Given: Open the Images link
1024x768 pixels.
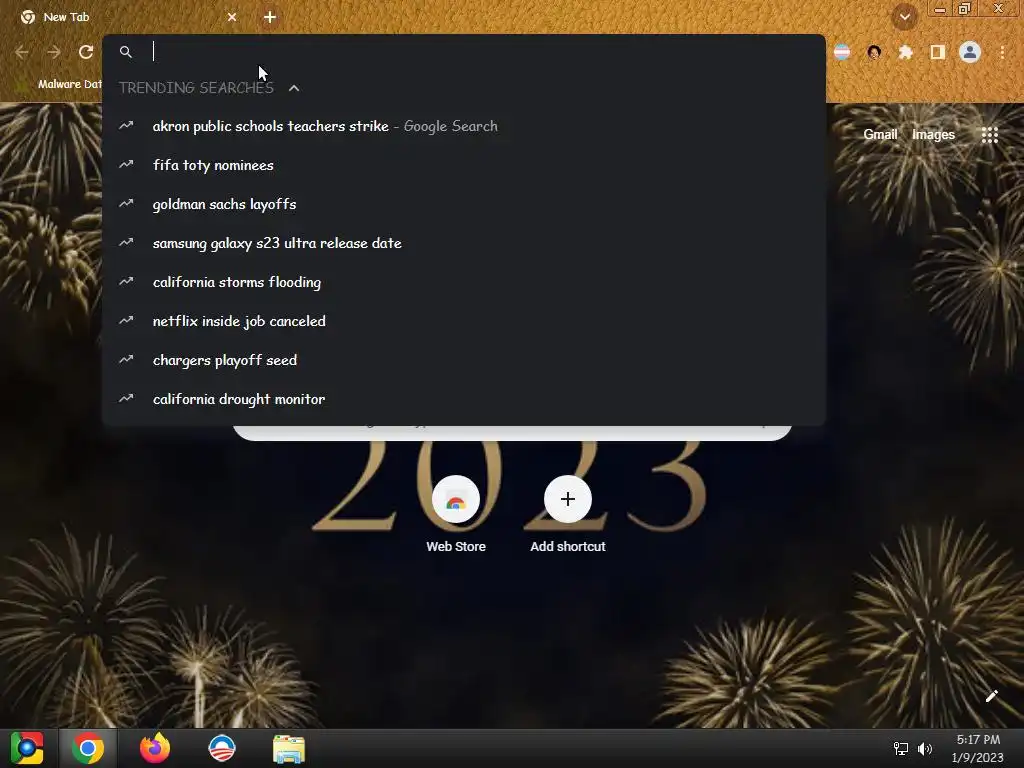Looking at the screenshot, I should click(933, 135).
